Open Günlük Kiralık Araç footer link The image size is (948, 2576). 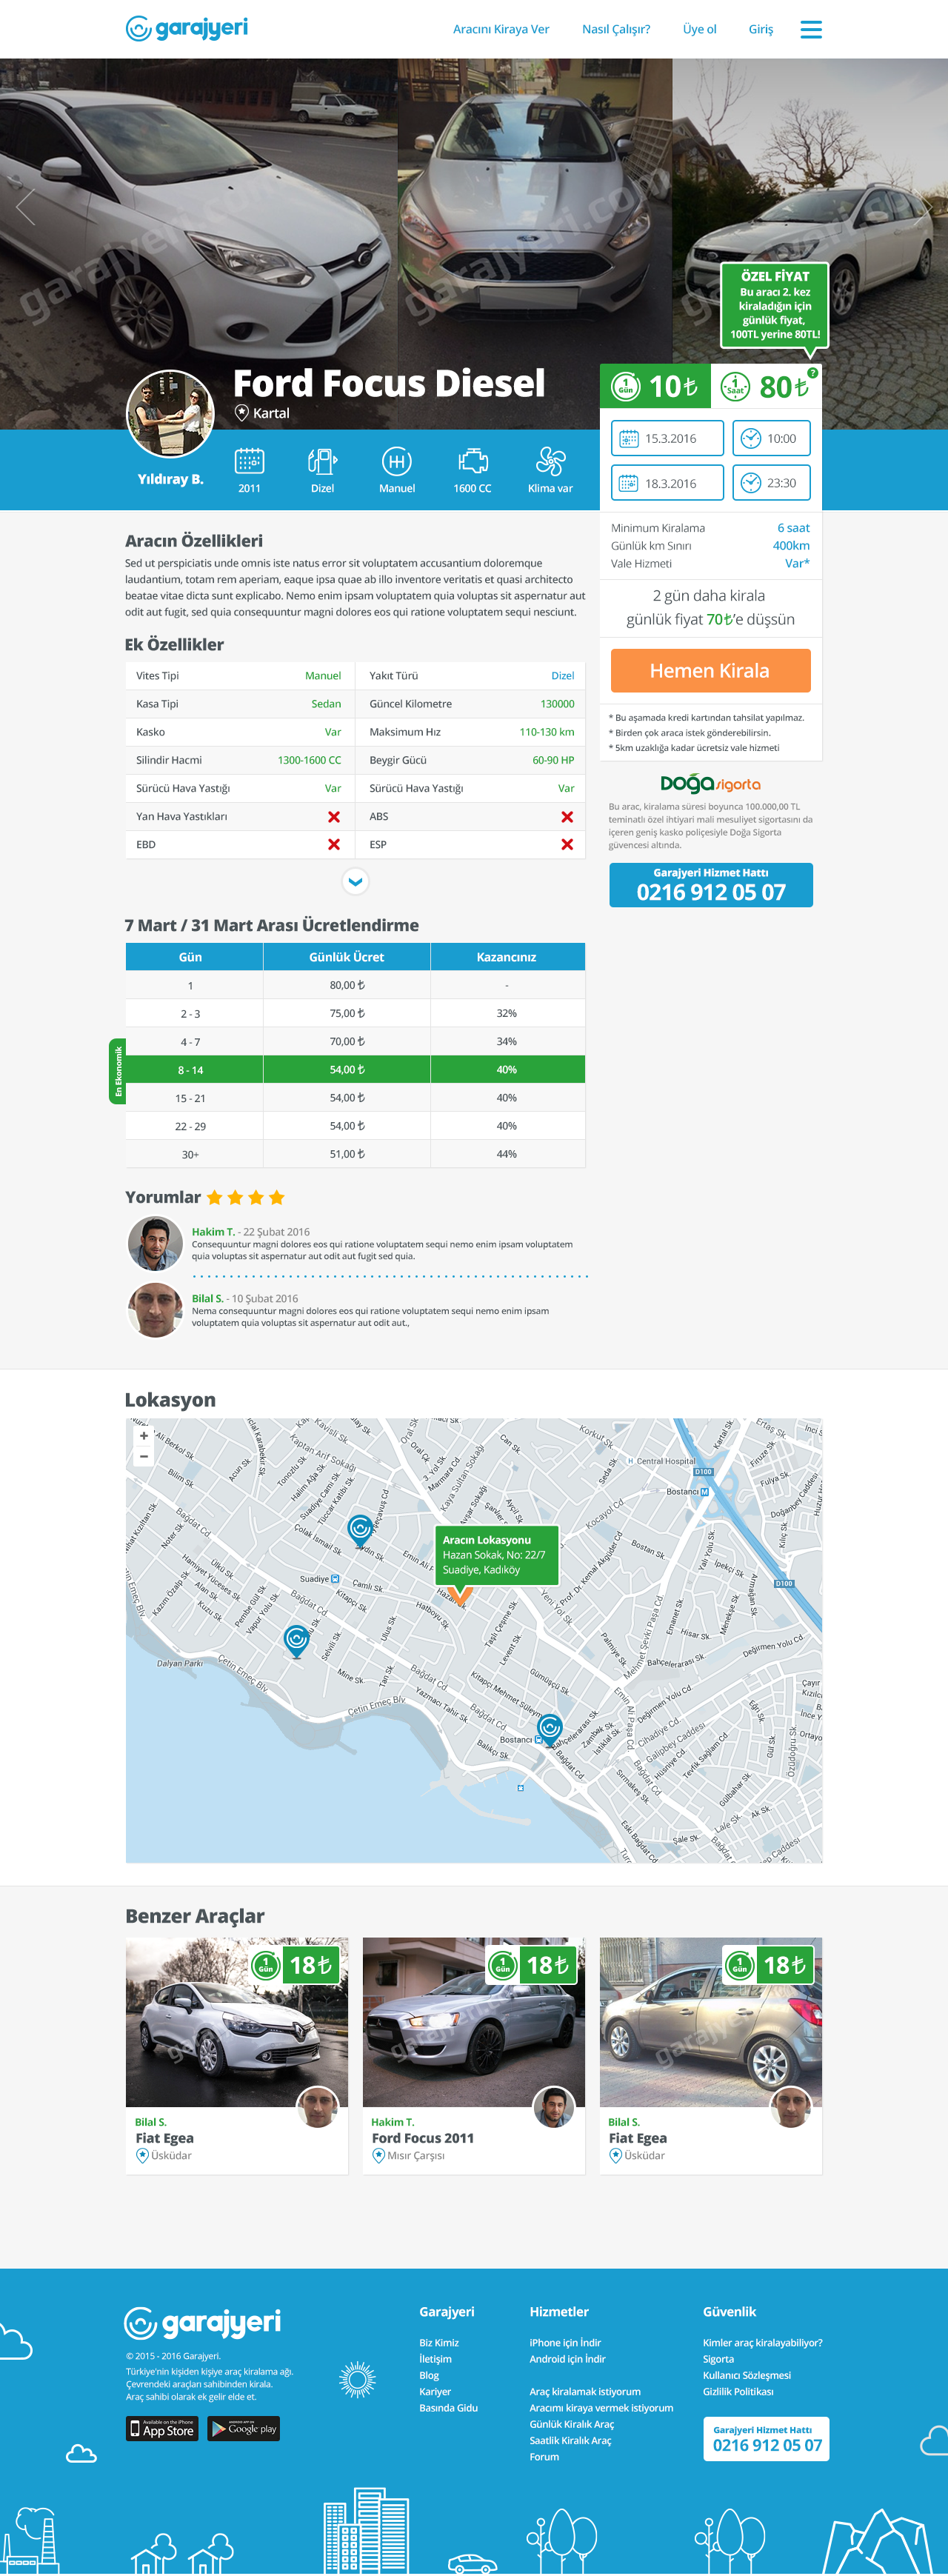pyautogui.click(x=572, y=2424)
